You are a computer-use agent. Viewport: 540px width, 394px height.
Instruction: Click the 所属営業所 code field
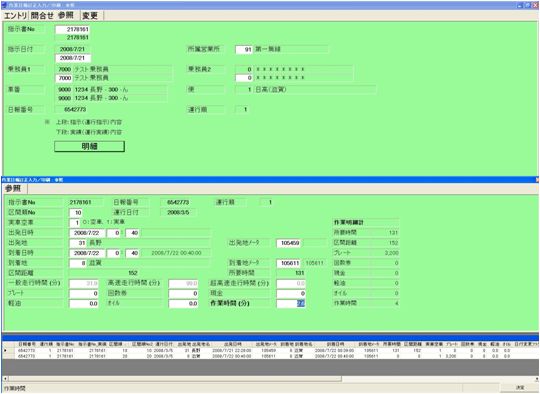244,50
